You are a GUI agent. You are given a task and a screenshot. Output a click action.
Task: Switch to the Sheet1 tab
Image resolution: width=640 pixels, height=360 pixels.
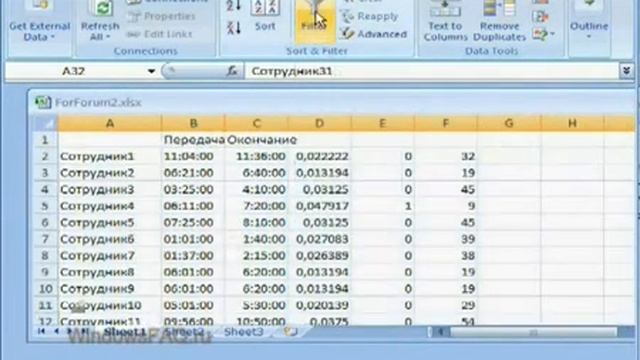pyautogui.click(x=124, y=332)
